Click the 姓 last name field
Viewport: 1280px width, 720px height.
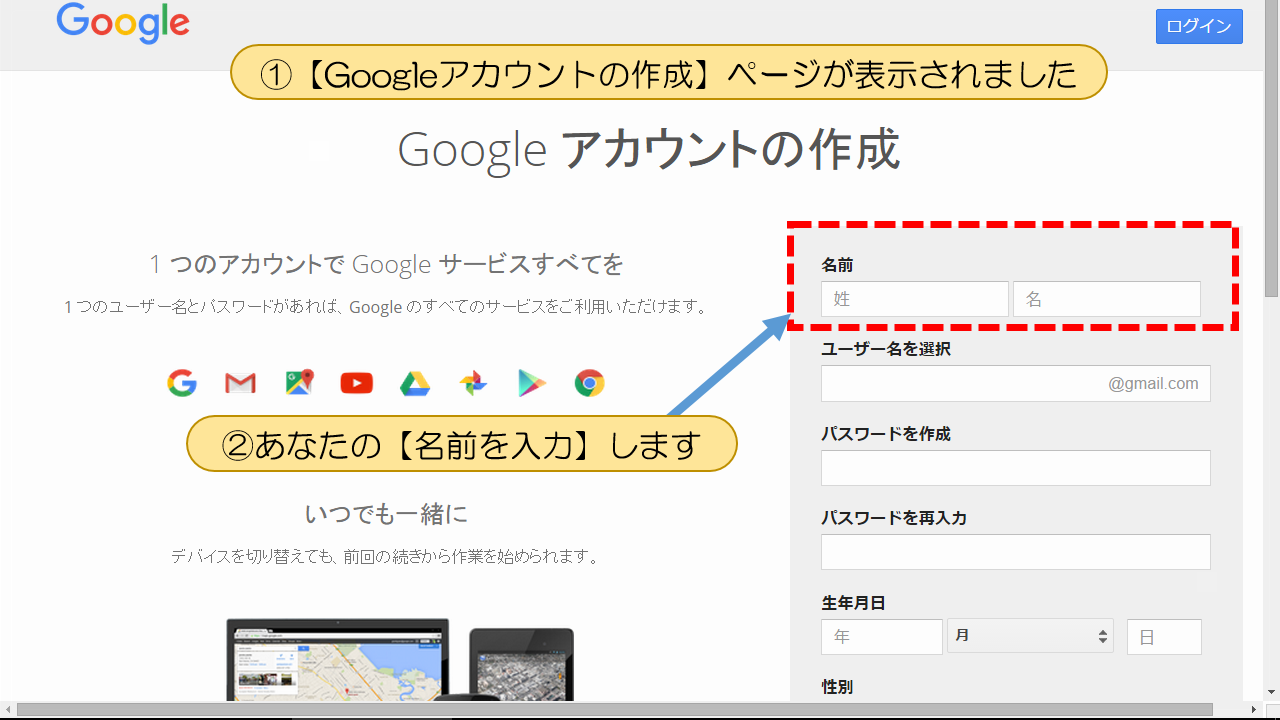tap(915, 299)
